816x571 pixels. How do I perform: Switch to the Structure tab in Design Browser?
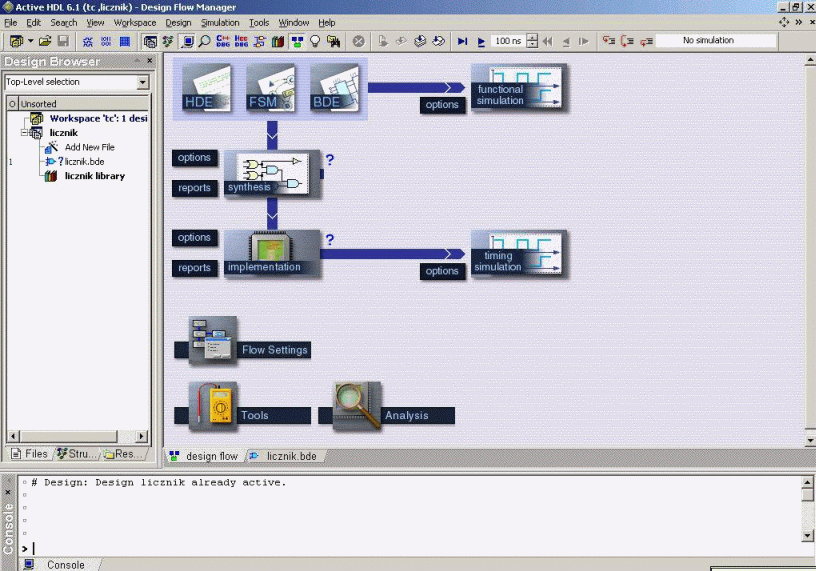[77, 454]
